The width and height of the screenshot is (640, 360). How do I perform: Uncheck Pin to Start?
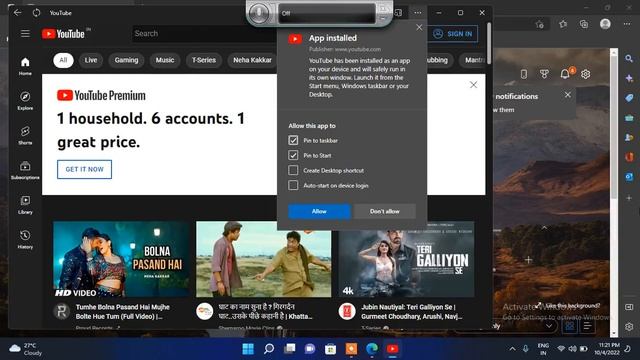point(293,156)
